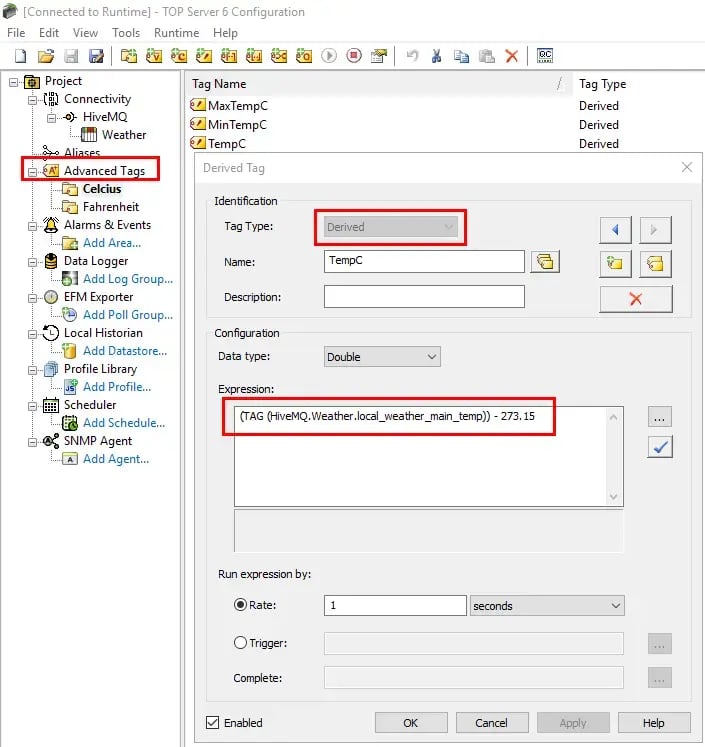
Task: Stop the runtime with the red stop icon
Action: [354, 56]
